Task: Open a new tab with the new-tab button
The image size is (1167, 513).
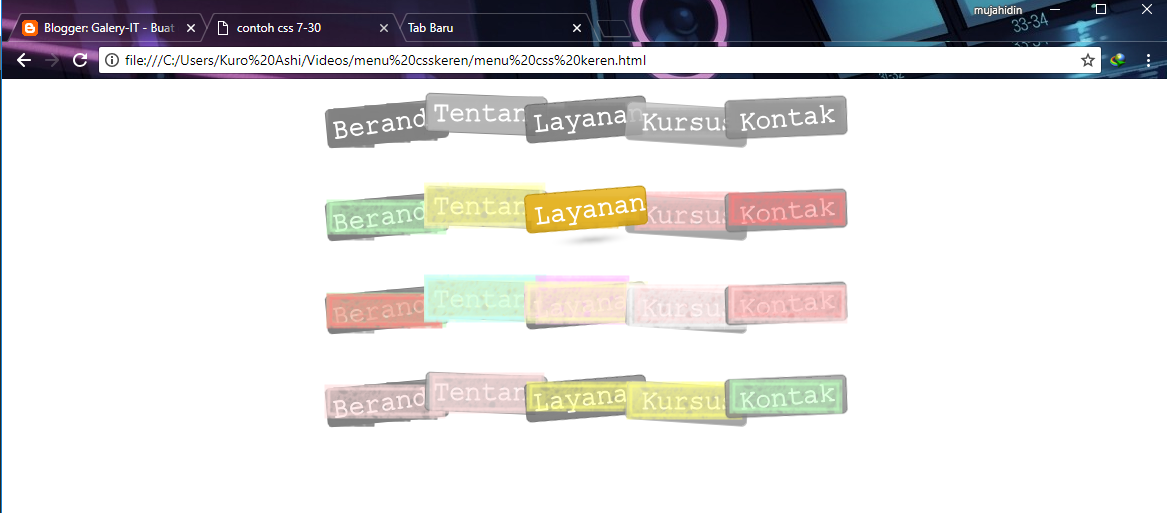Action: click(x=619, y=28)
